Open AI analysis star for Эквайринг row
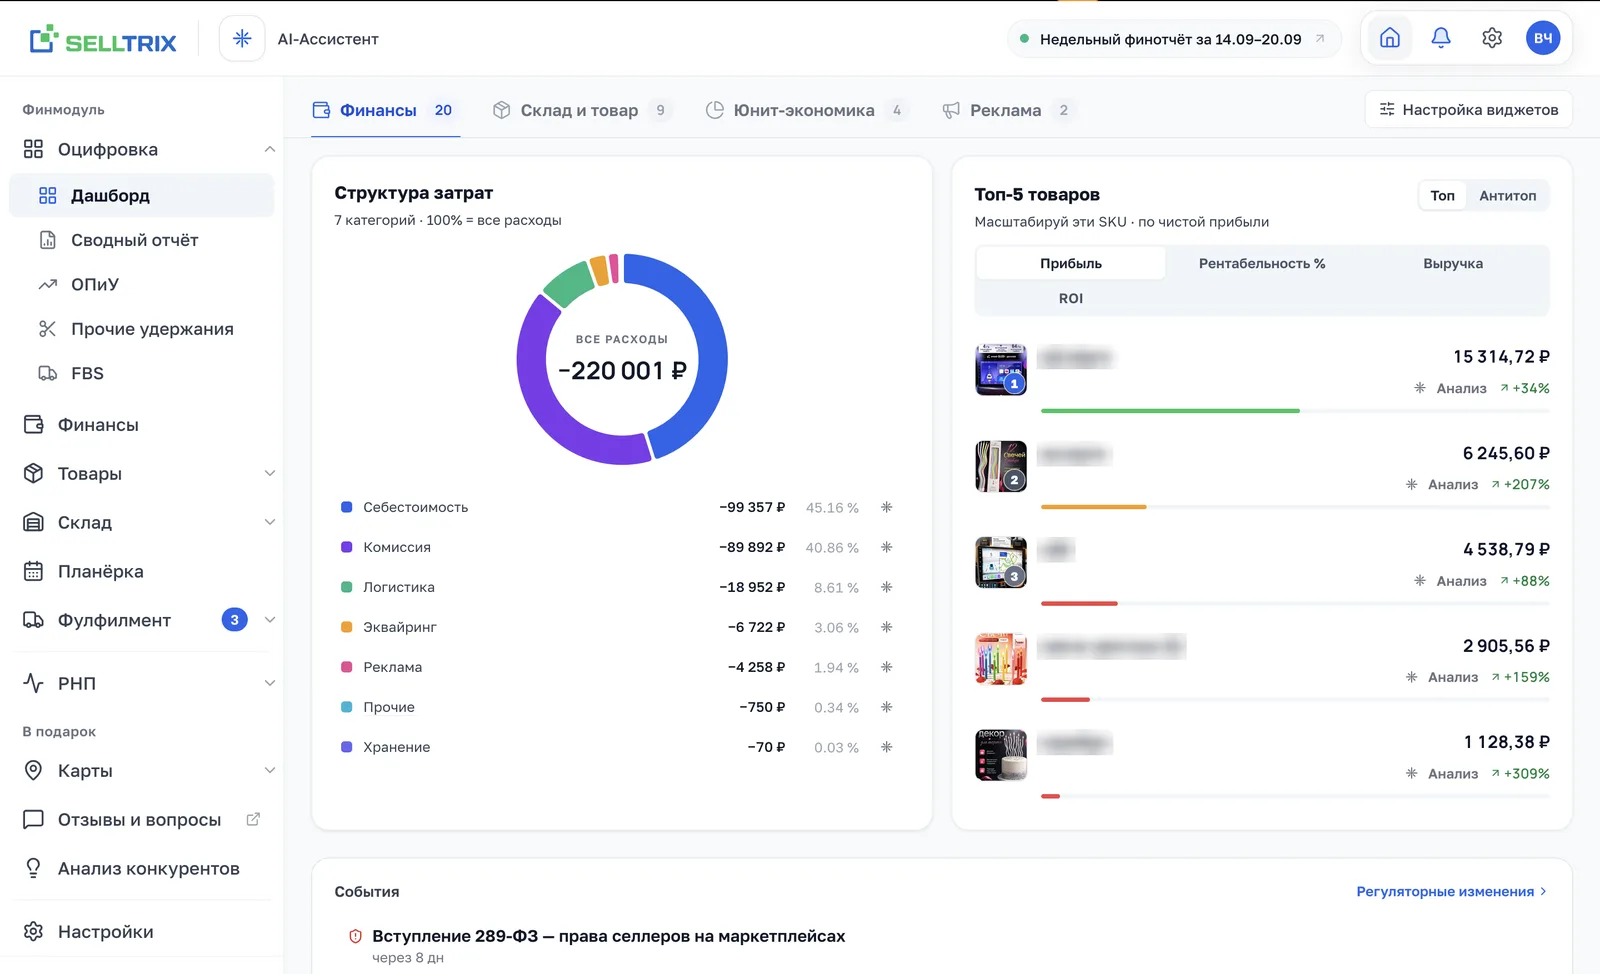 886,627
